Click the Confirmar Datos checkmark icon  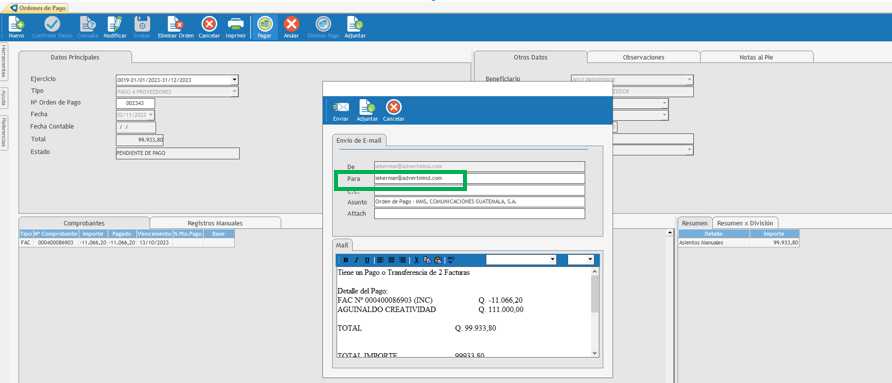(52, 24)
